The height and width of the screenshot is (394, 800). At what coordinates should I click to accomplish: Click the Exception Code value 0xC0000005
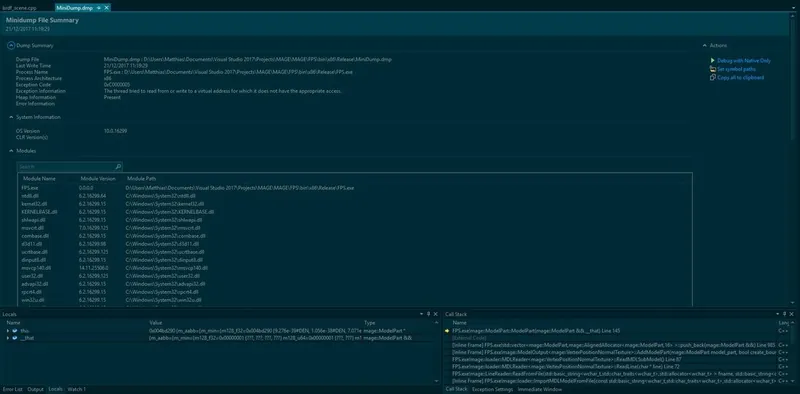point(117,85)
